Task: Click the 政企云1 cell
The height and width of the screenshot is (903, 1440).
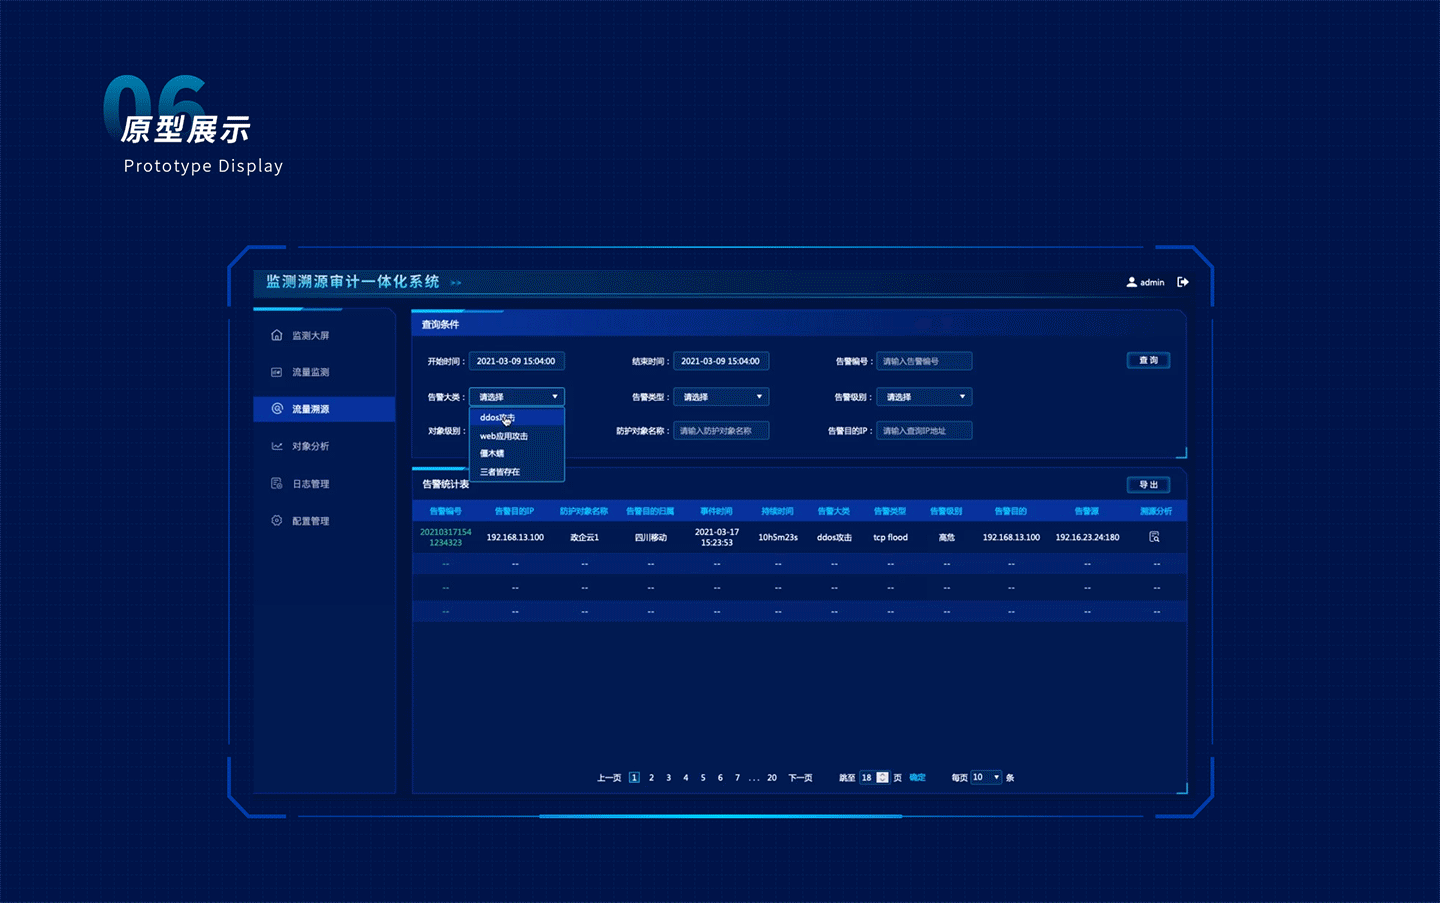Action: click(584, 538)
